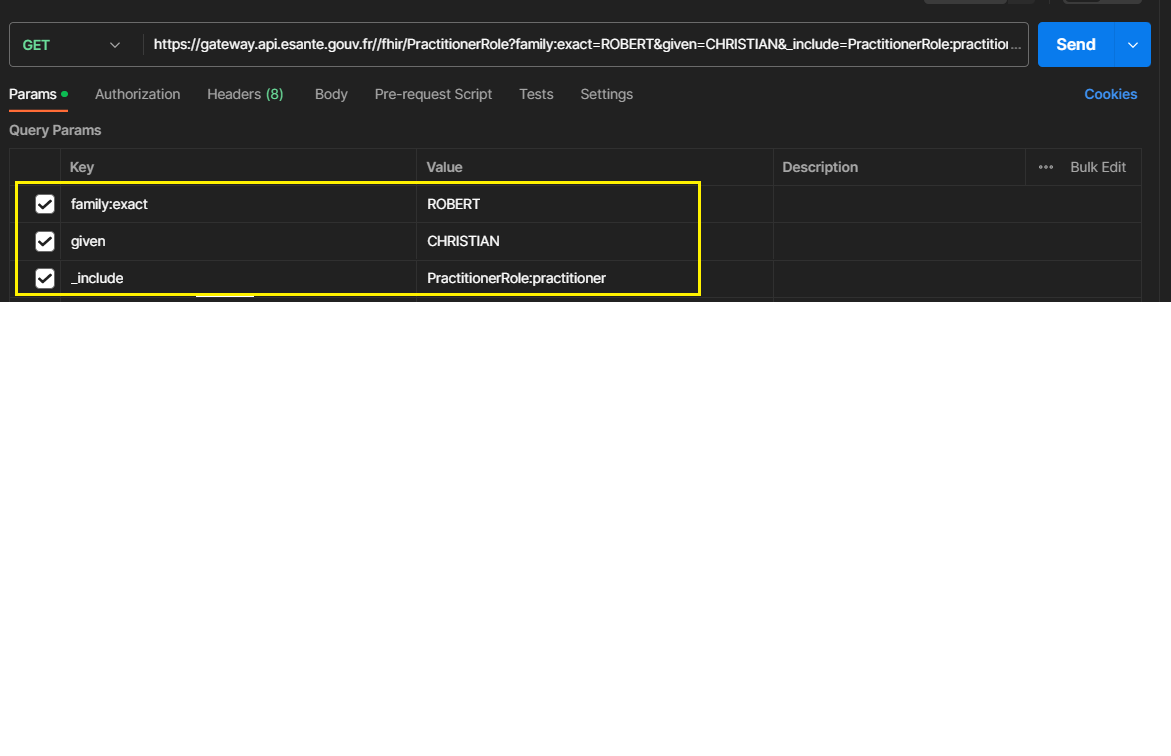Open the Headers (8) tab

point(245,94)
